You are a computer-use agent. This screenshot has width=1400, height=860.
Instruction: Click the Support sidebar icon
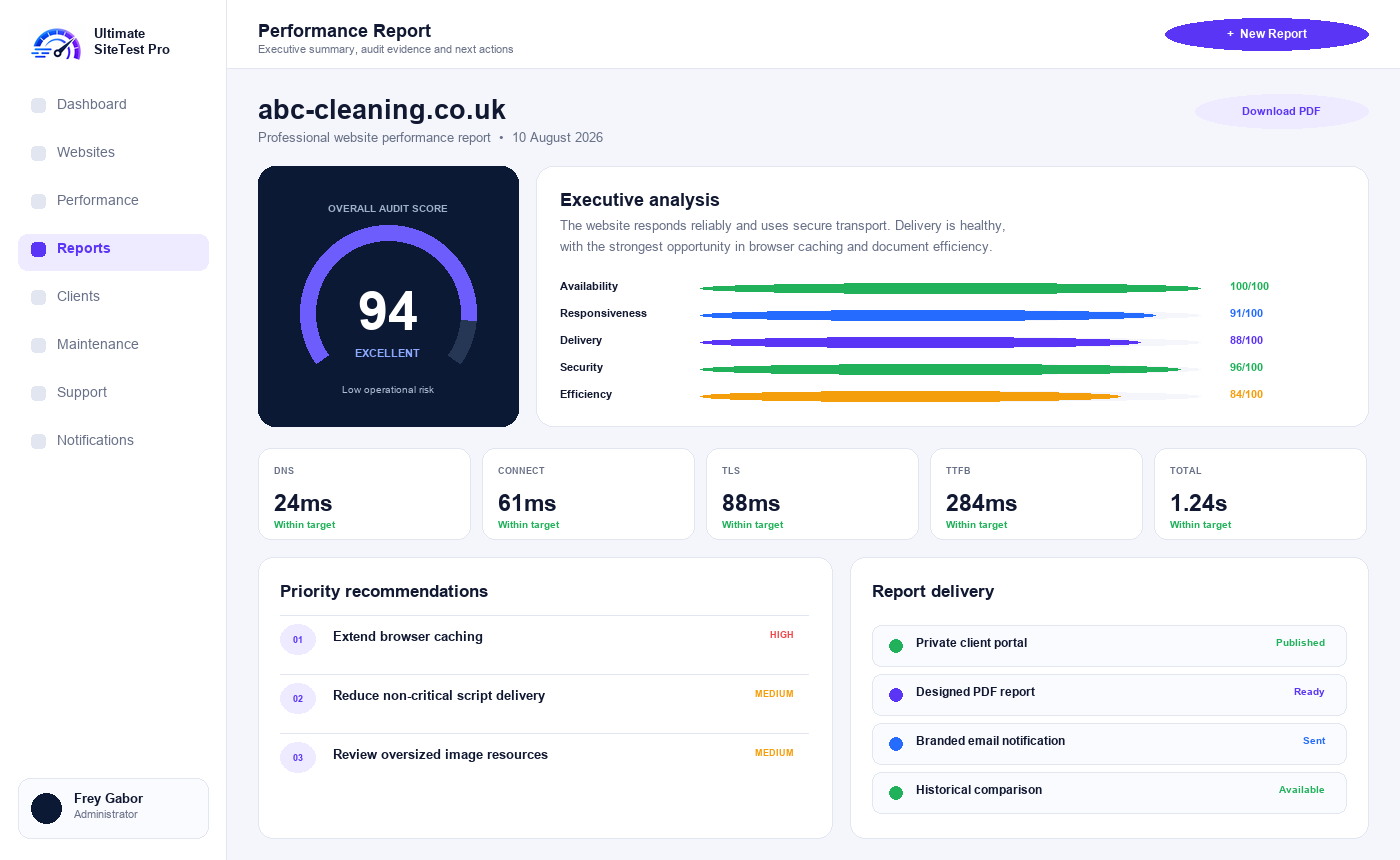pyautogui.click(x=38, y=393)
